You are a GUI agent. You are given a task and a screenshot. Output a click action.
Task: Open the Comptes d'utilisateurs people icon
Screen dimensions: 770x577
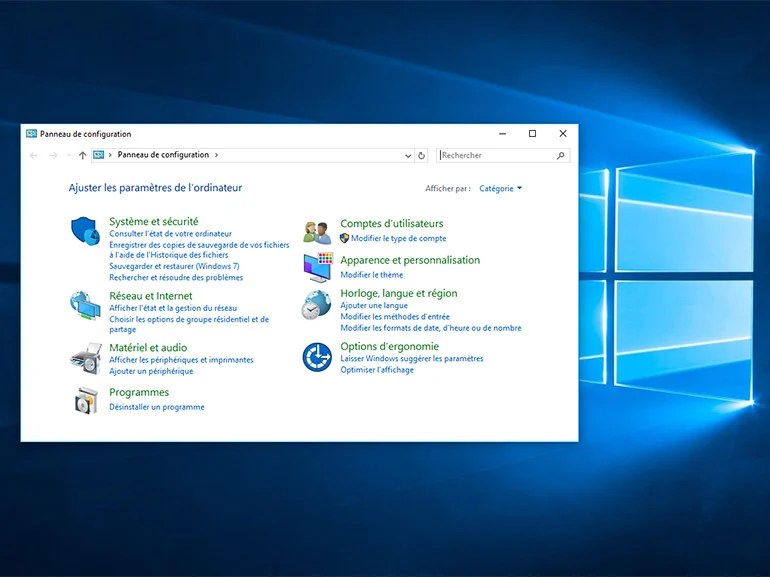point(317,233)
